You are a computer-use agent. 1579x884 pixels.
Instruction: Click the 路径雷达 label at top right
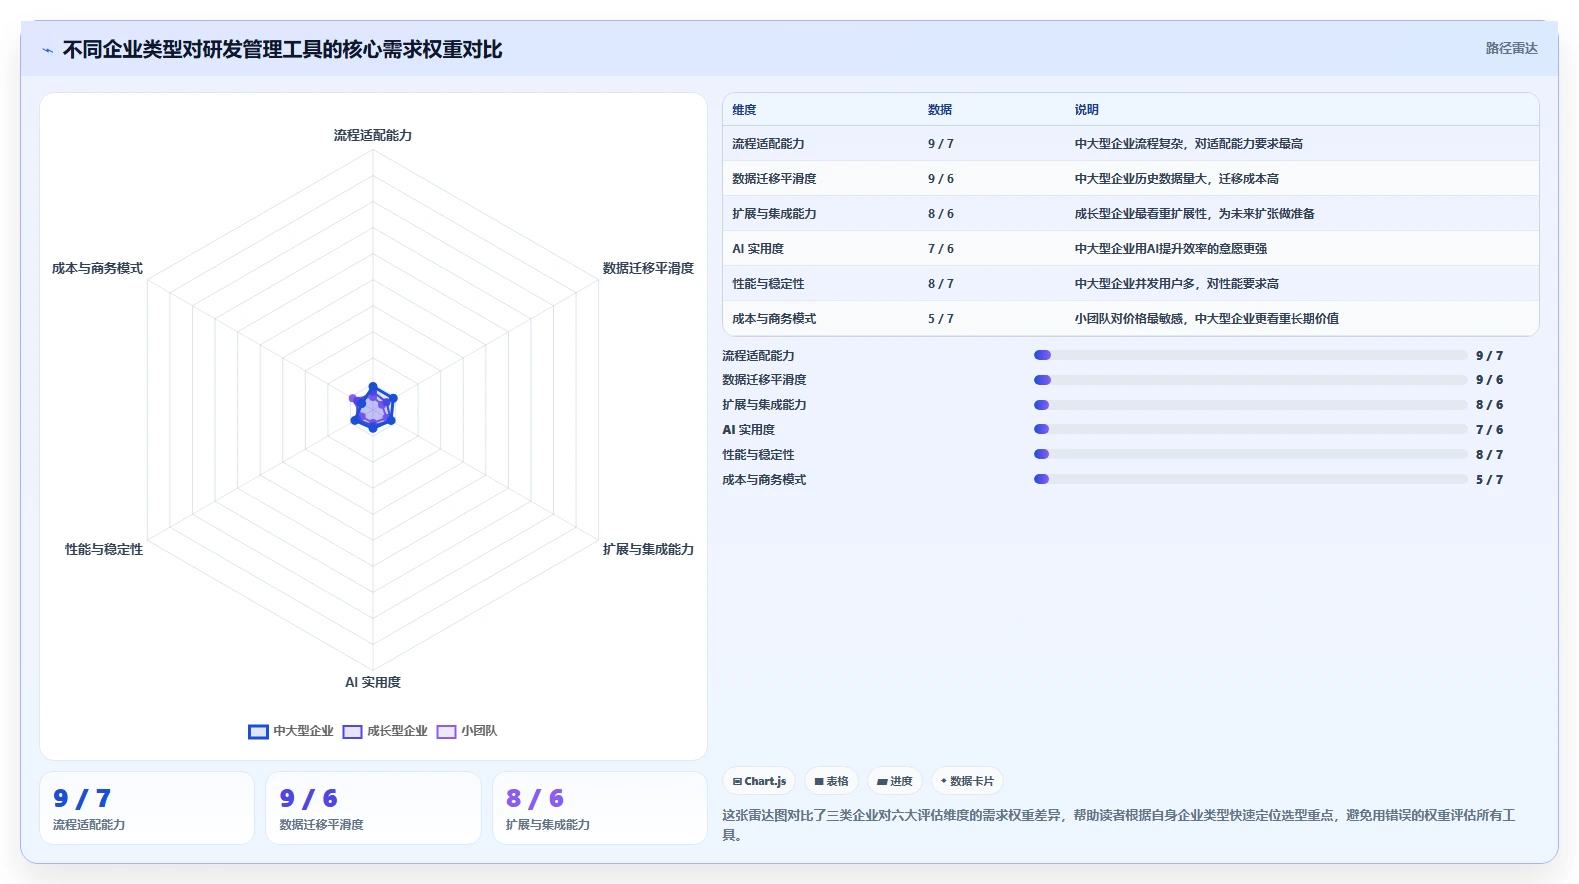tap(1511, 48)
